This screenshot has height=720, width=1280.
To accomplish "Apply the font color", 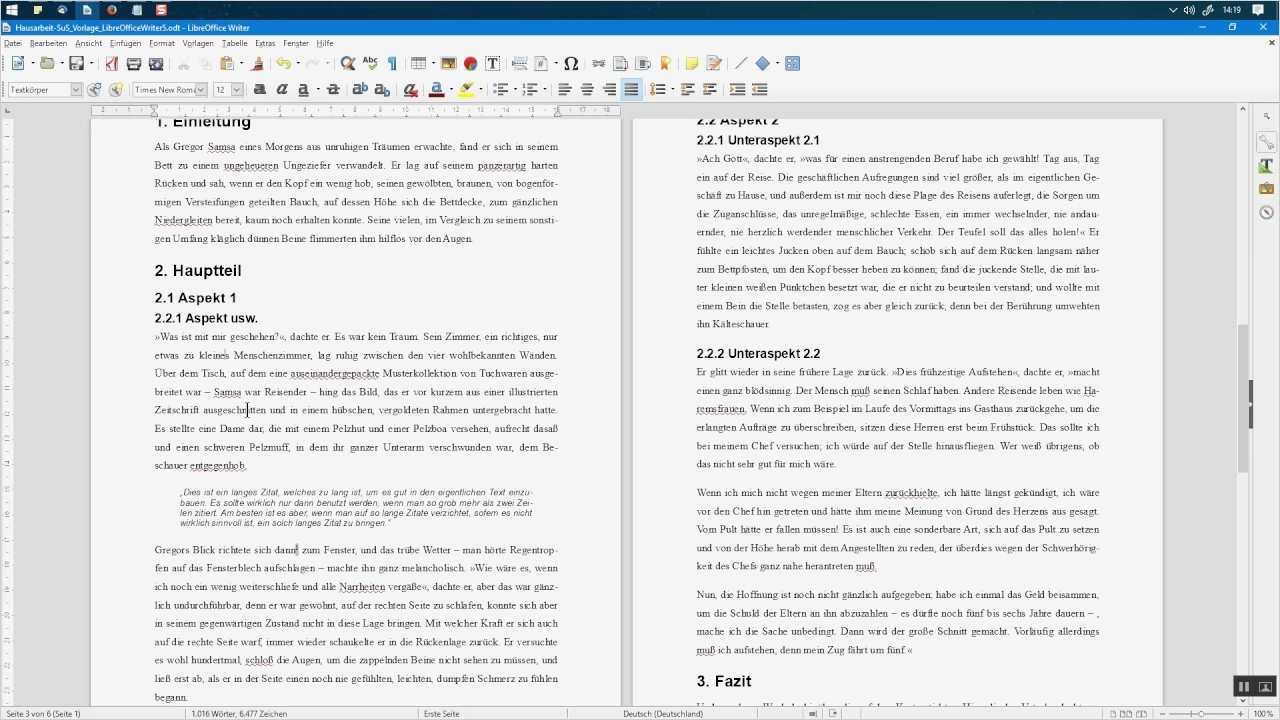I will (435, 90).
